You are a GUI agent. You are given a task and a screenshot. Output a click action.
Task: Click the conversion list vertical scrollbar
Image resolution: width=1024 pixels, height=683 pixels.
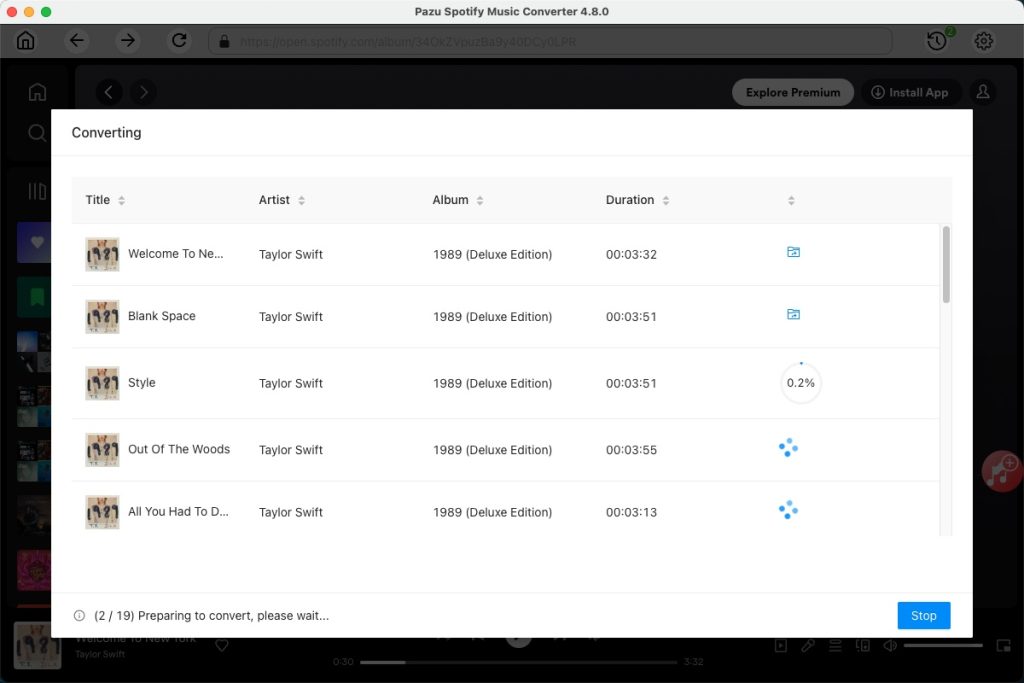pos(946,265)
